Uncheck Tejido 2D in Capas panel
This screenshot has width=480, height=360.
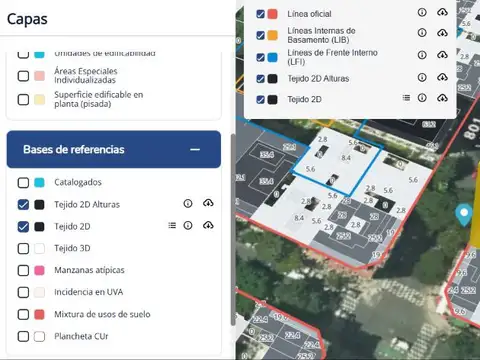point(23,227)
